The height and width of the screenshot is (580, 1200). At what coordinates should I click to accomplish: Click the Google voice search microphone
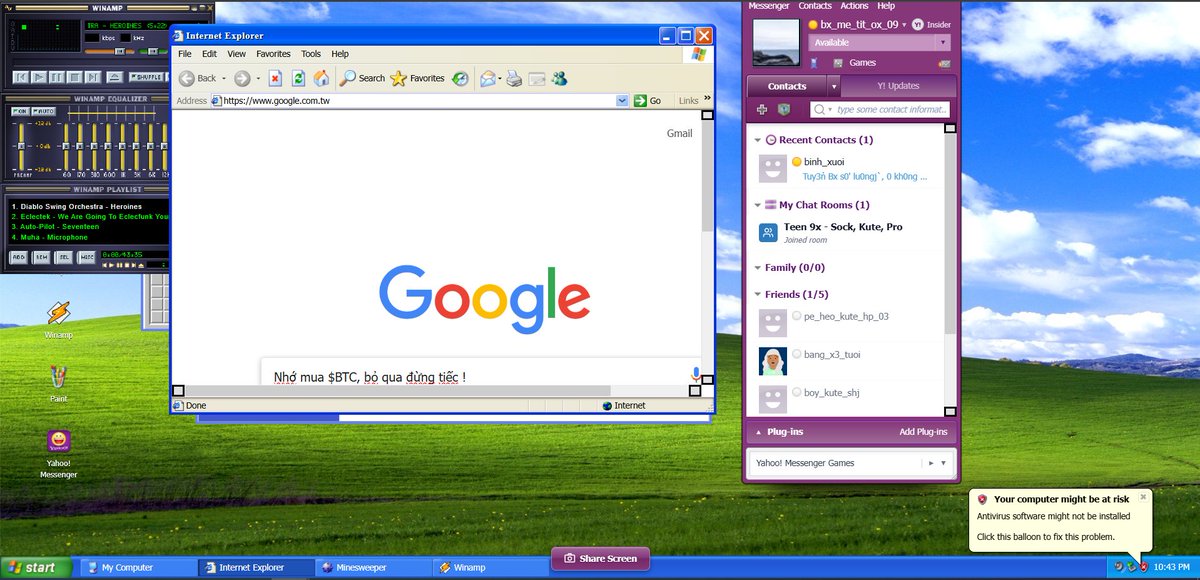pos(696,376)
